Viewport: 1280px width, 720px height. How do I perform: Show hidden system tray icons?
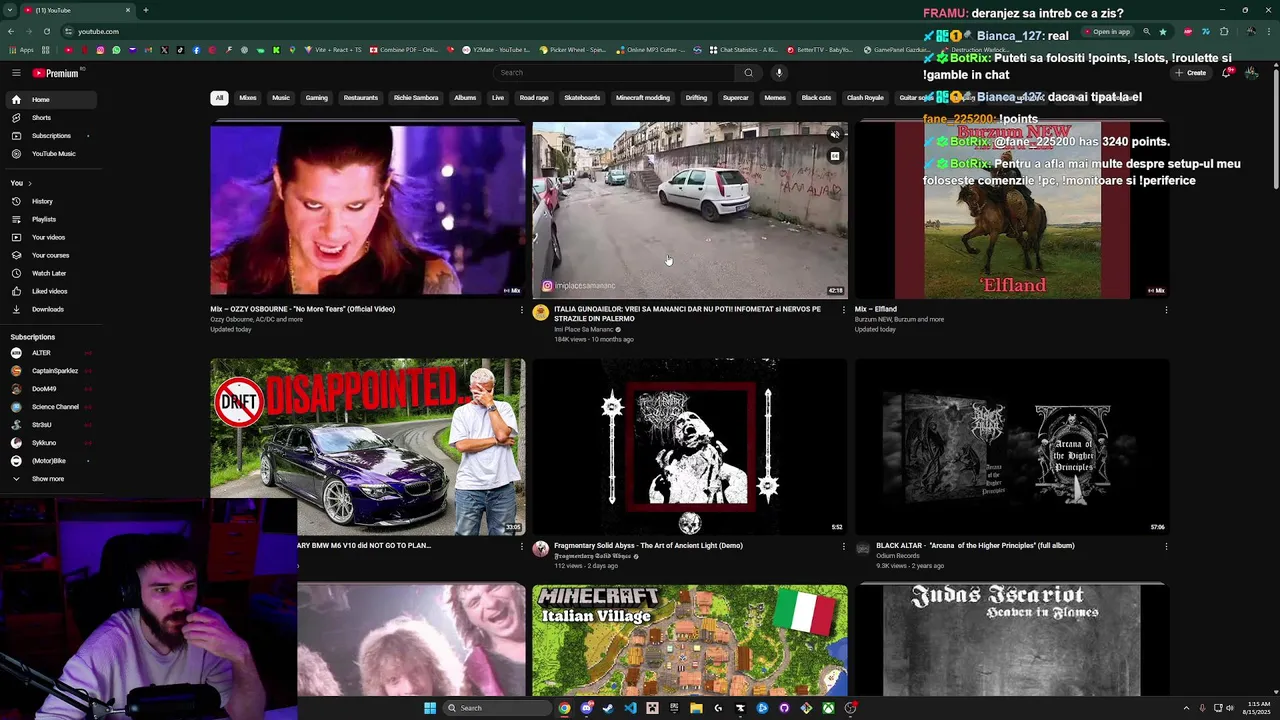[x=1187, y=708]
